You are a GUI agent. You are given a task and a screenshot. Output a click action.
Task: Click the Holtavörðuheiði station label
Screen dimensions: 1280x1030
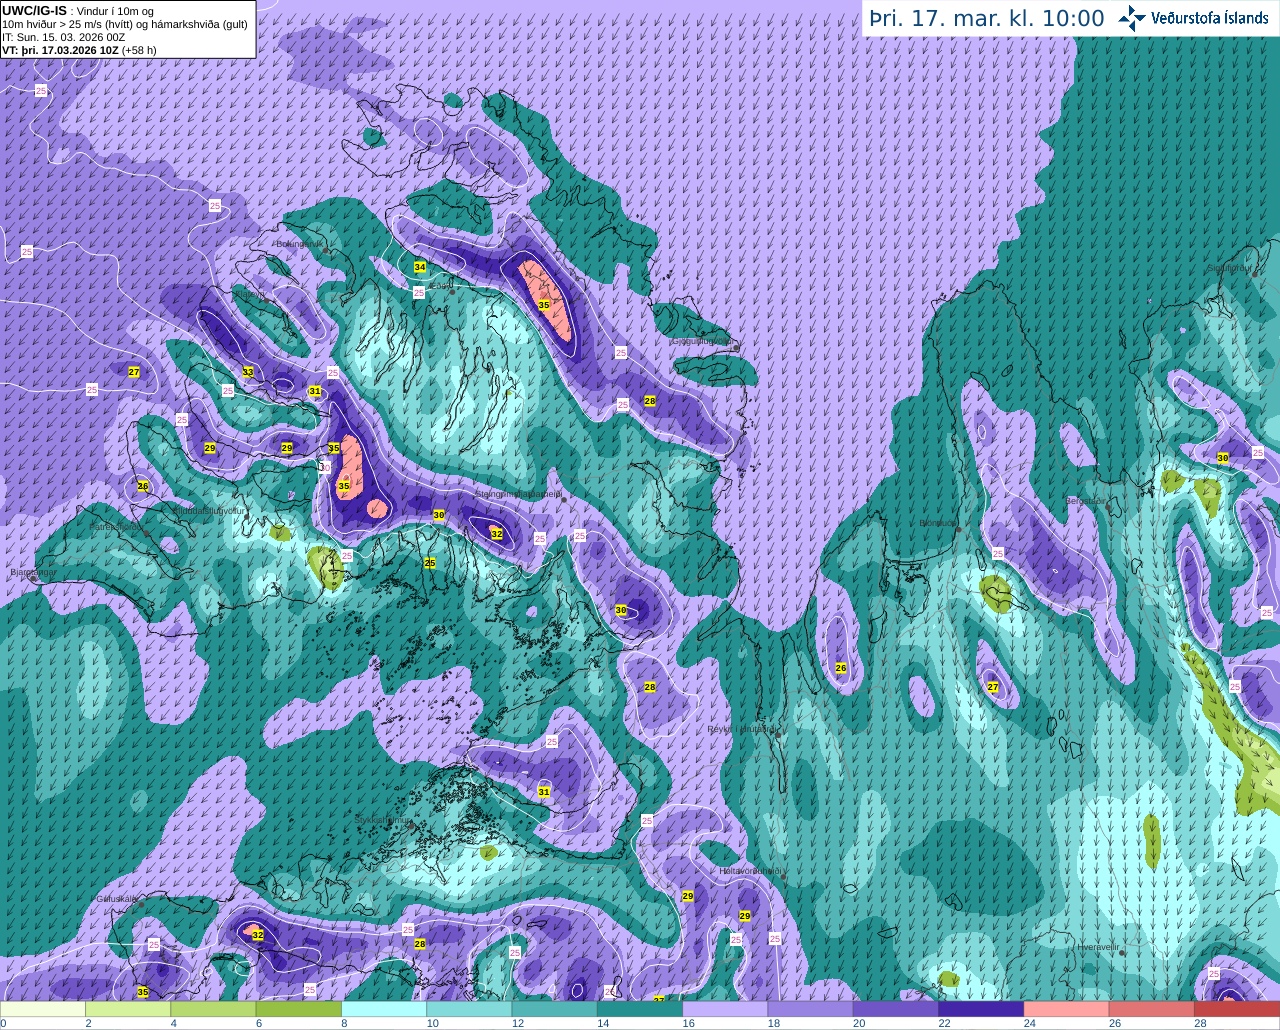750,871
